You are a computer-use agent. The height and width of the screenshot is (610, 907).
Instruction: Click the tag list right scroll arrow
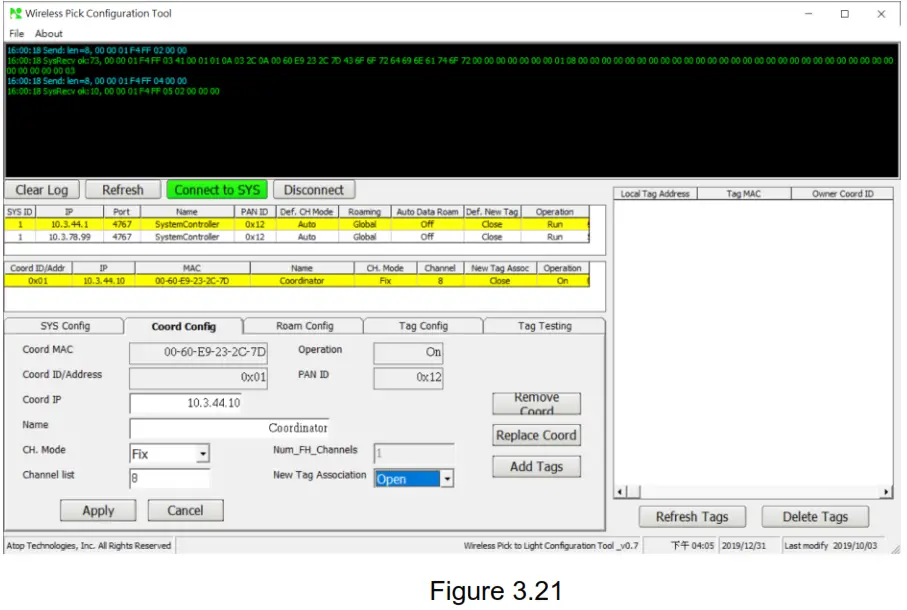pos(886,492)
